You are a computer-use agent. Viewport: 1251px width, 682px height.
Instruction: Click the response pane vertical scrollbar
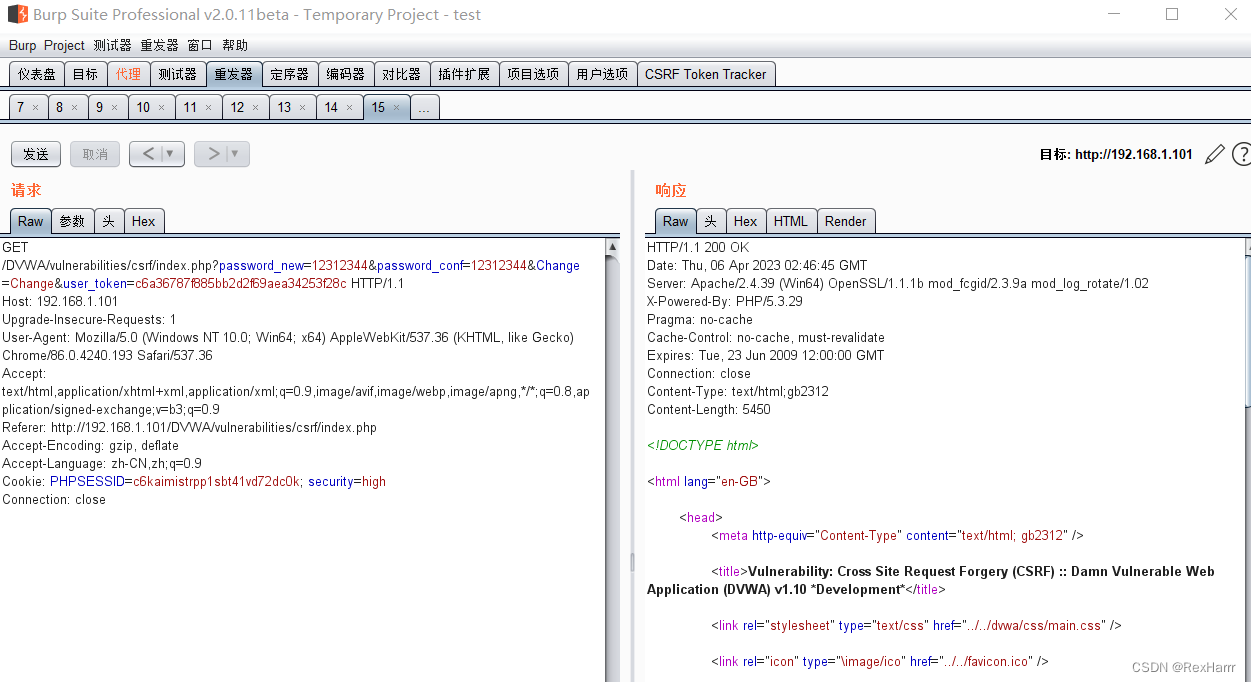point(1246,330)
